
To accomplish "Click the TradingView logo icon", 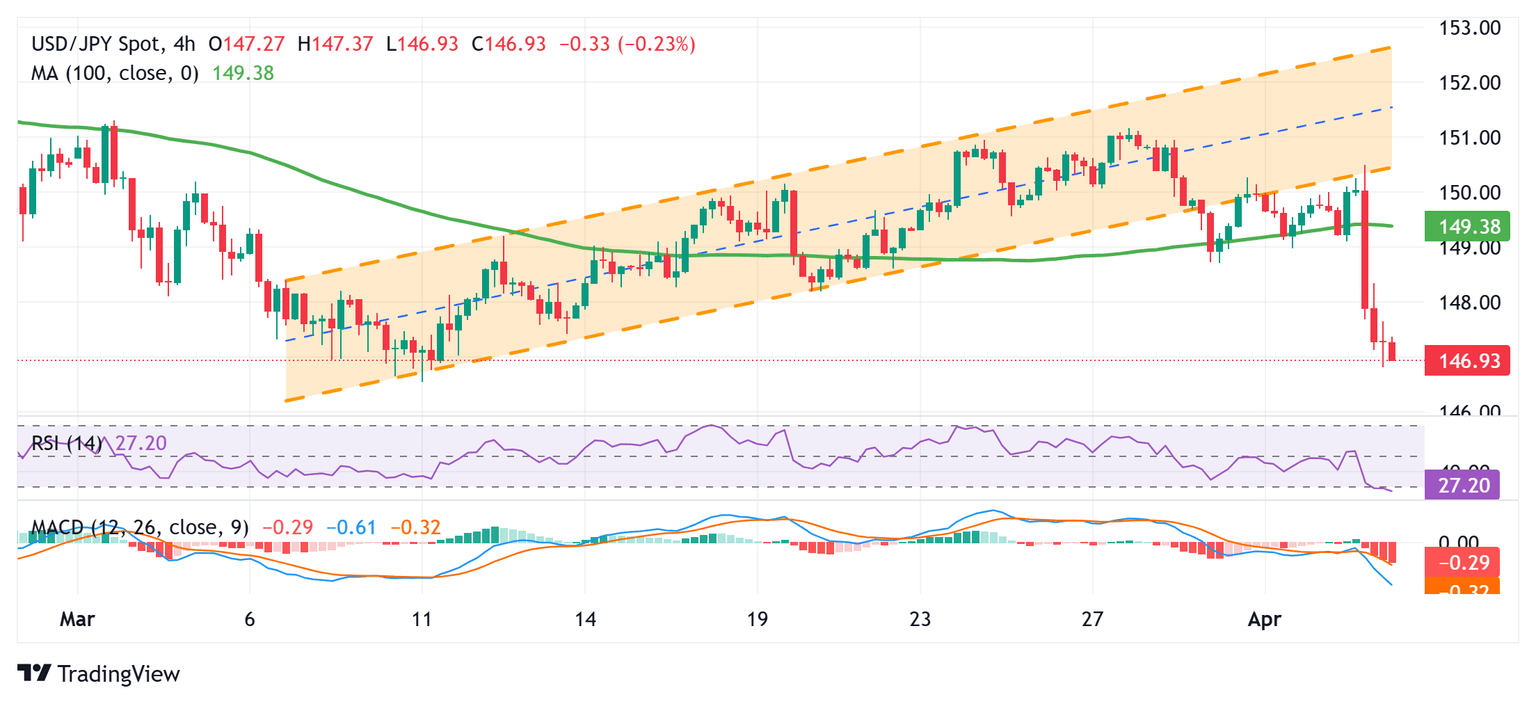I will pos(35,673).
